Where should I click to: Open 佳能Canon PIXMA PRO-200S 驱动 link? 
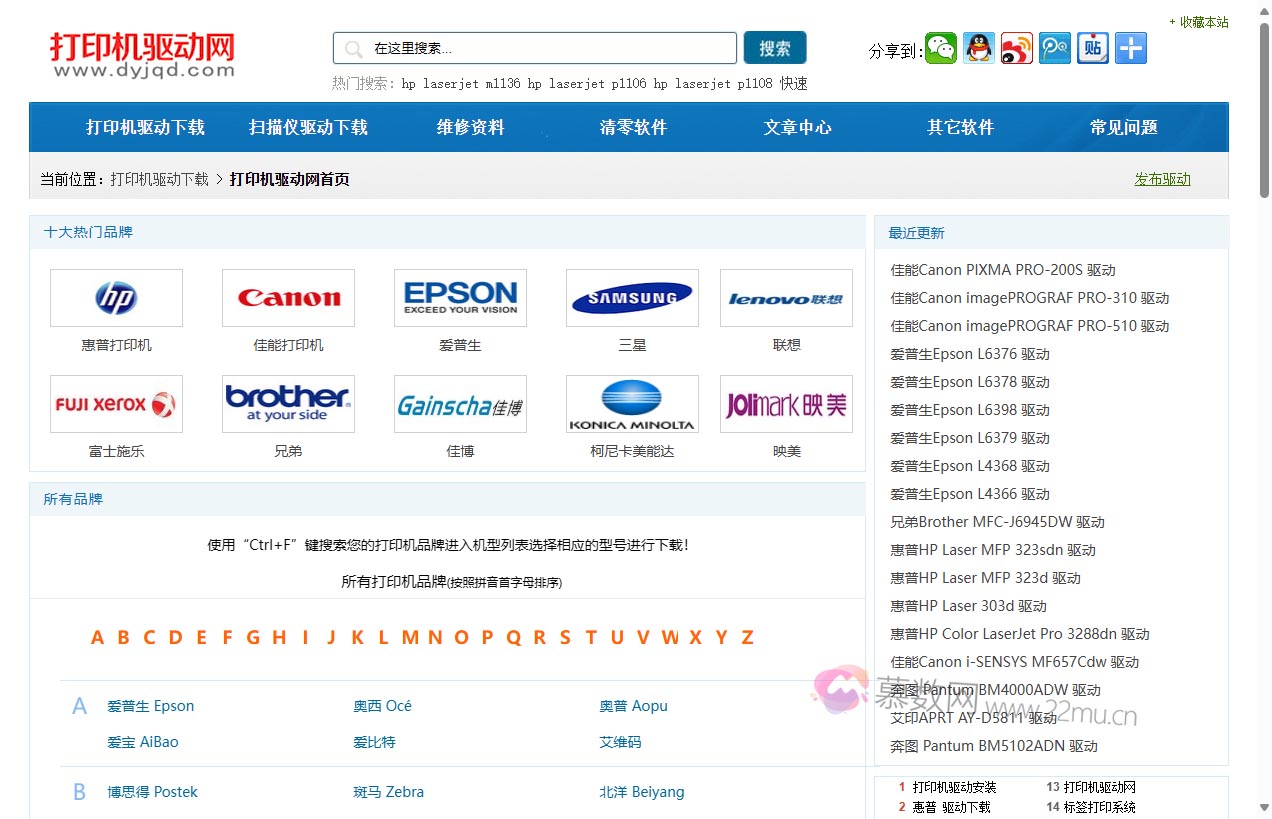pyautogui.click(x=1003, y=270)
